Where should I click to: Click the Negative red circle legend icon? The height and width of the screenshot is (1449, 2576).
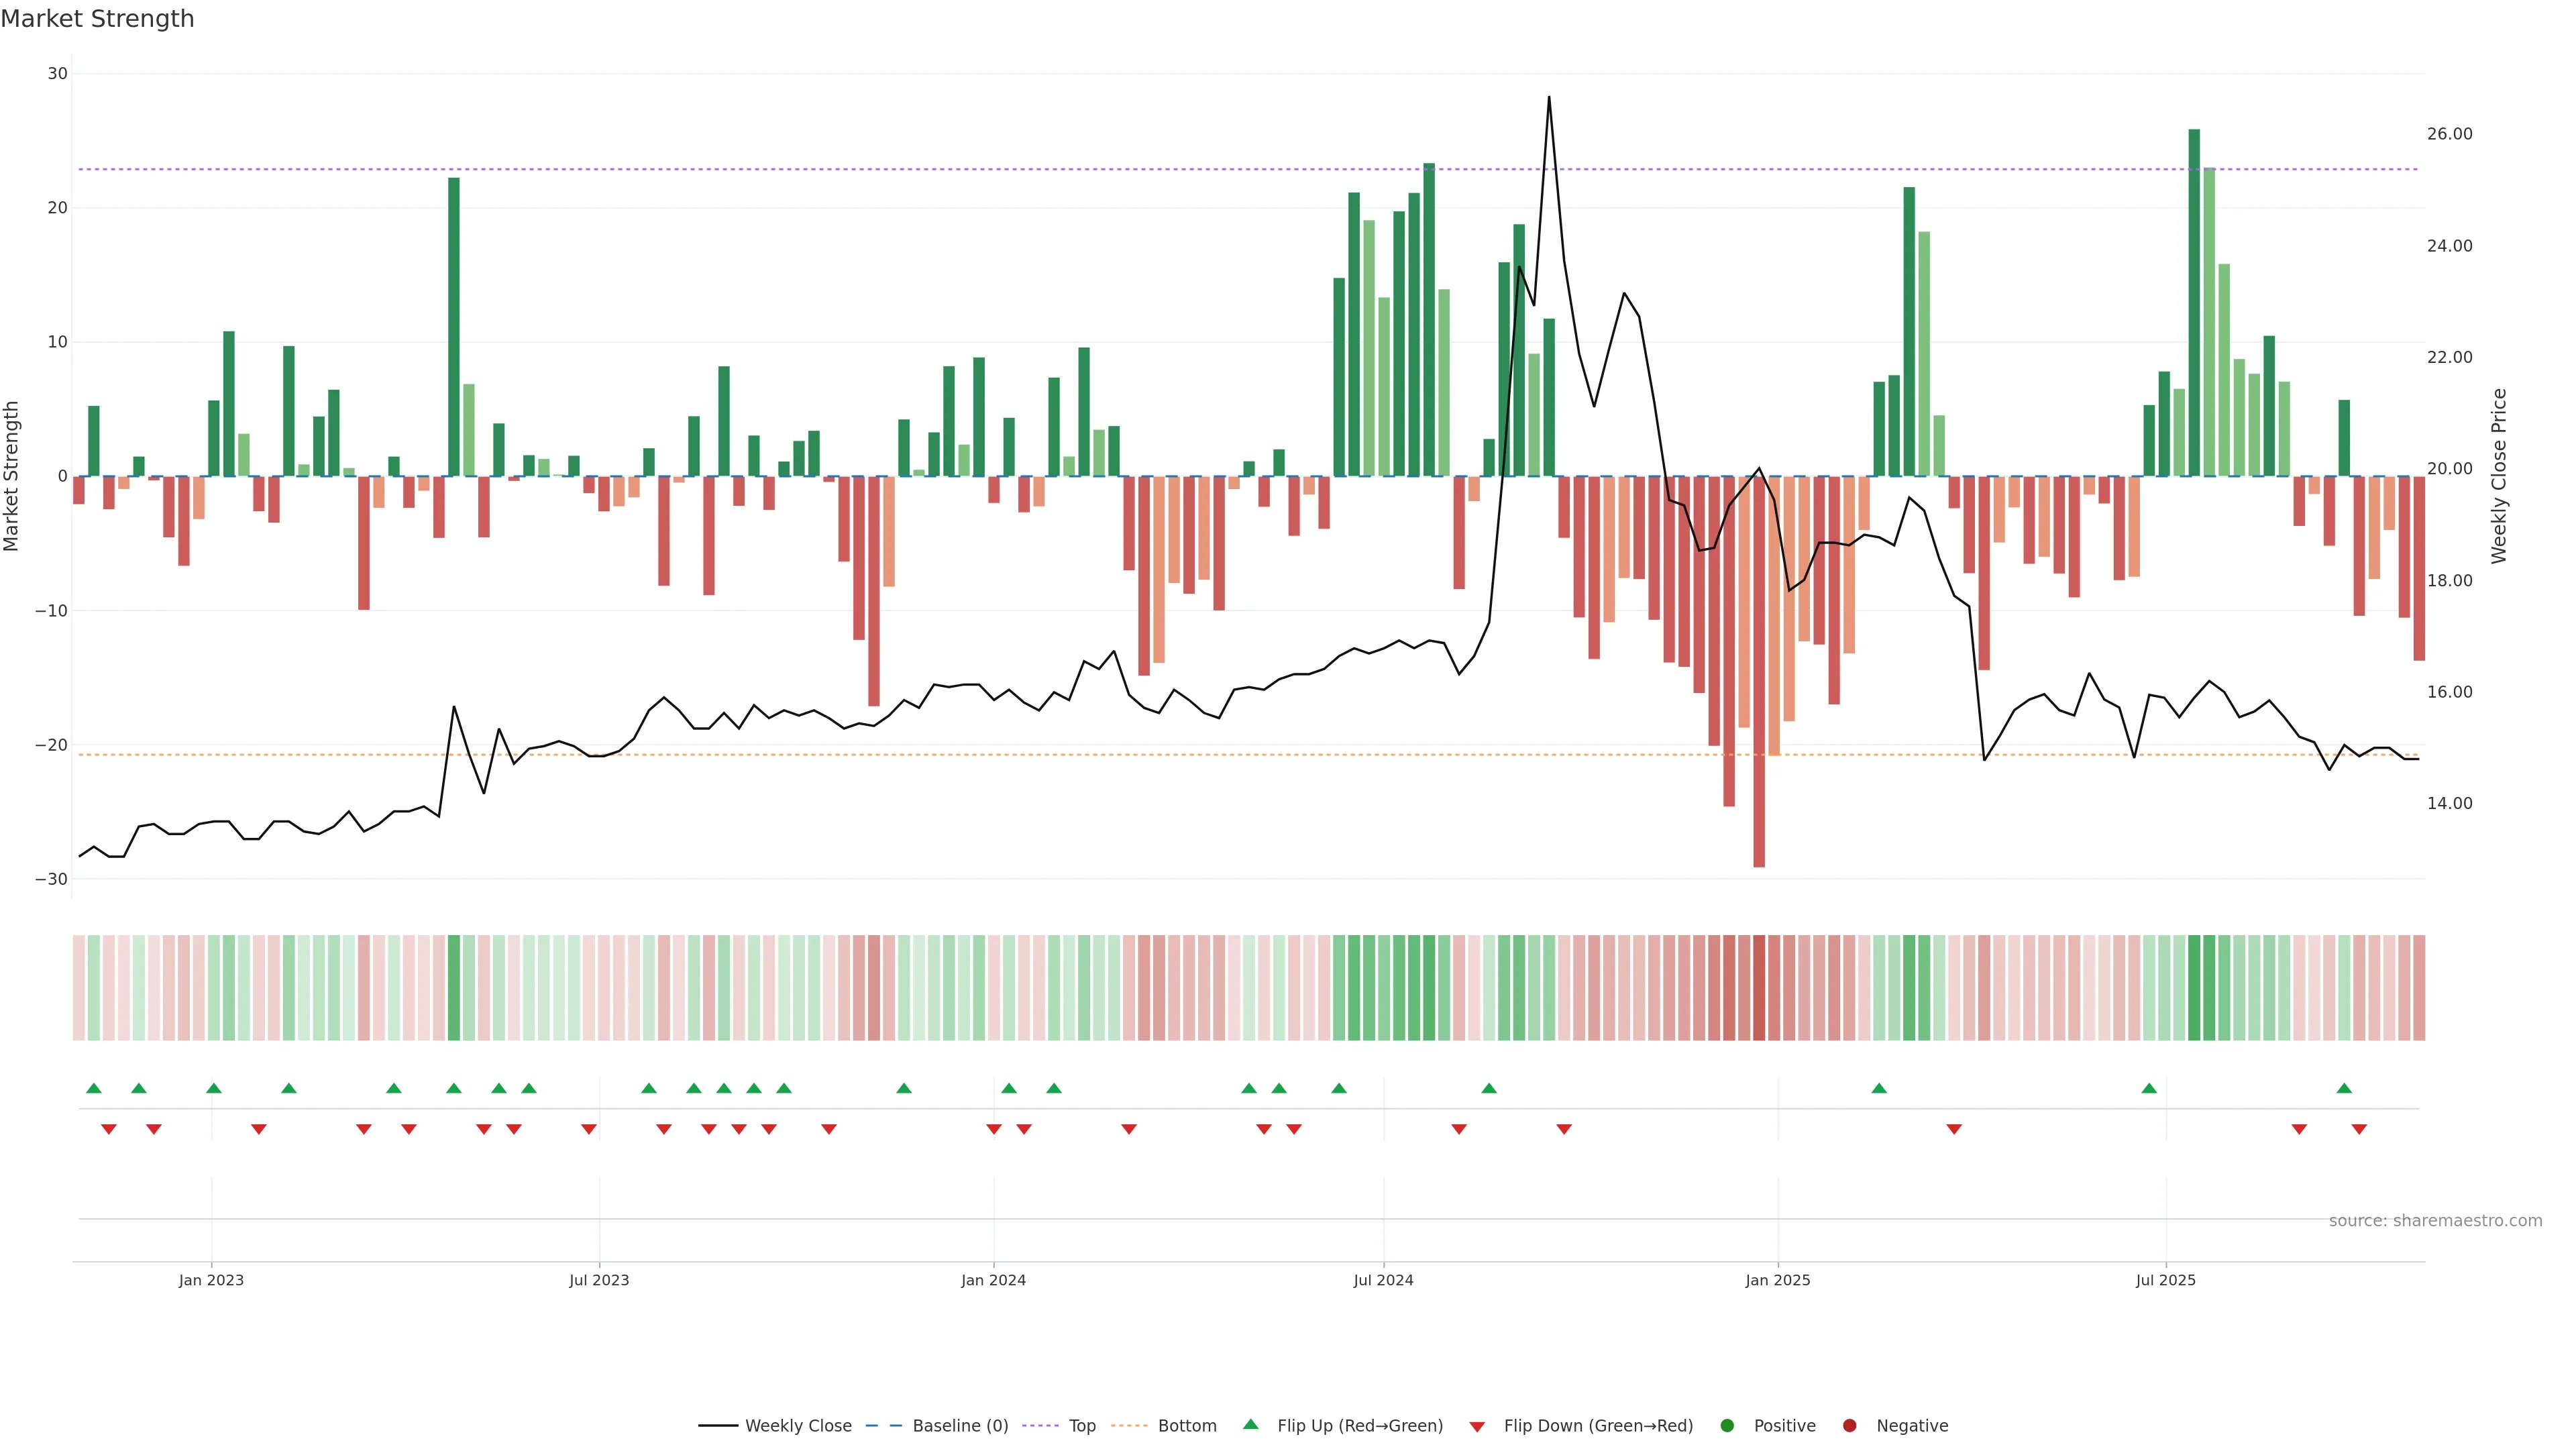click(x=1849, y=1426)
